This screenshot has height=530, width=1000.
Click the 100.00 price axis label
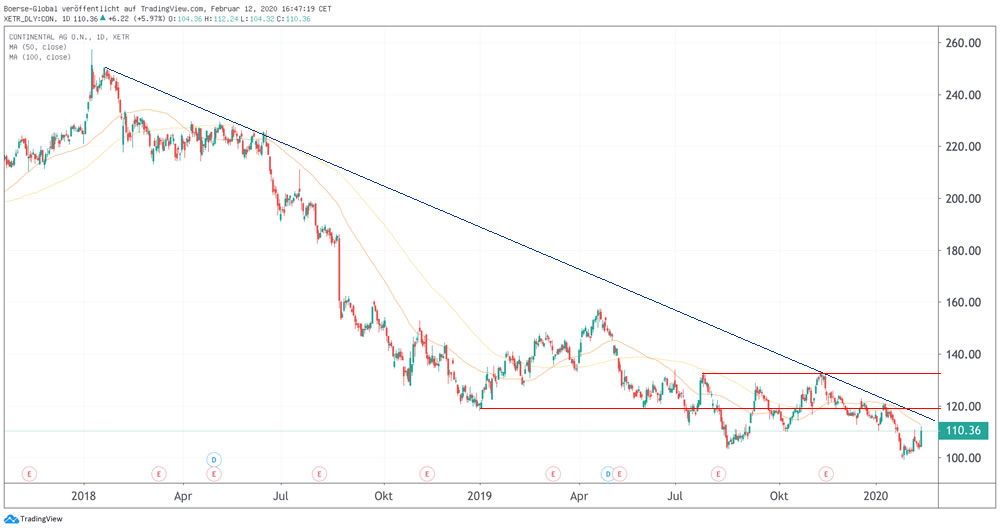click(963, 458)
